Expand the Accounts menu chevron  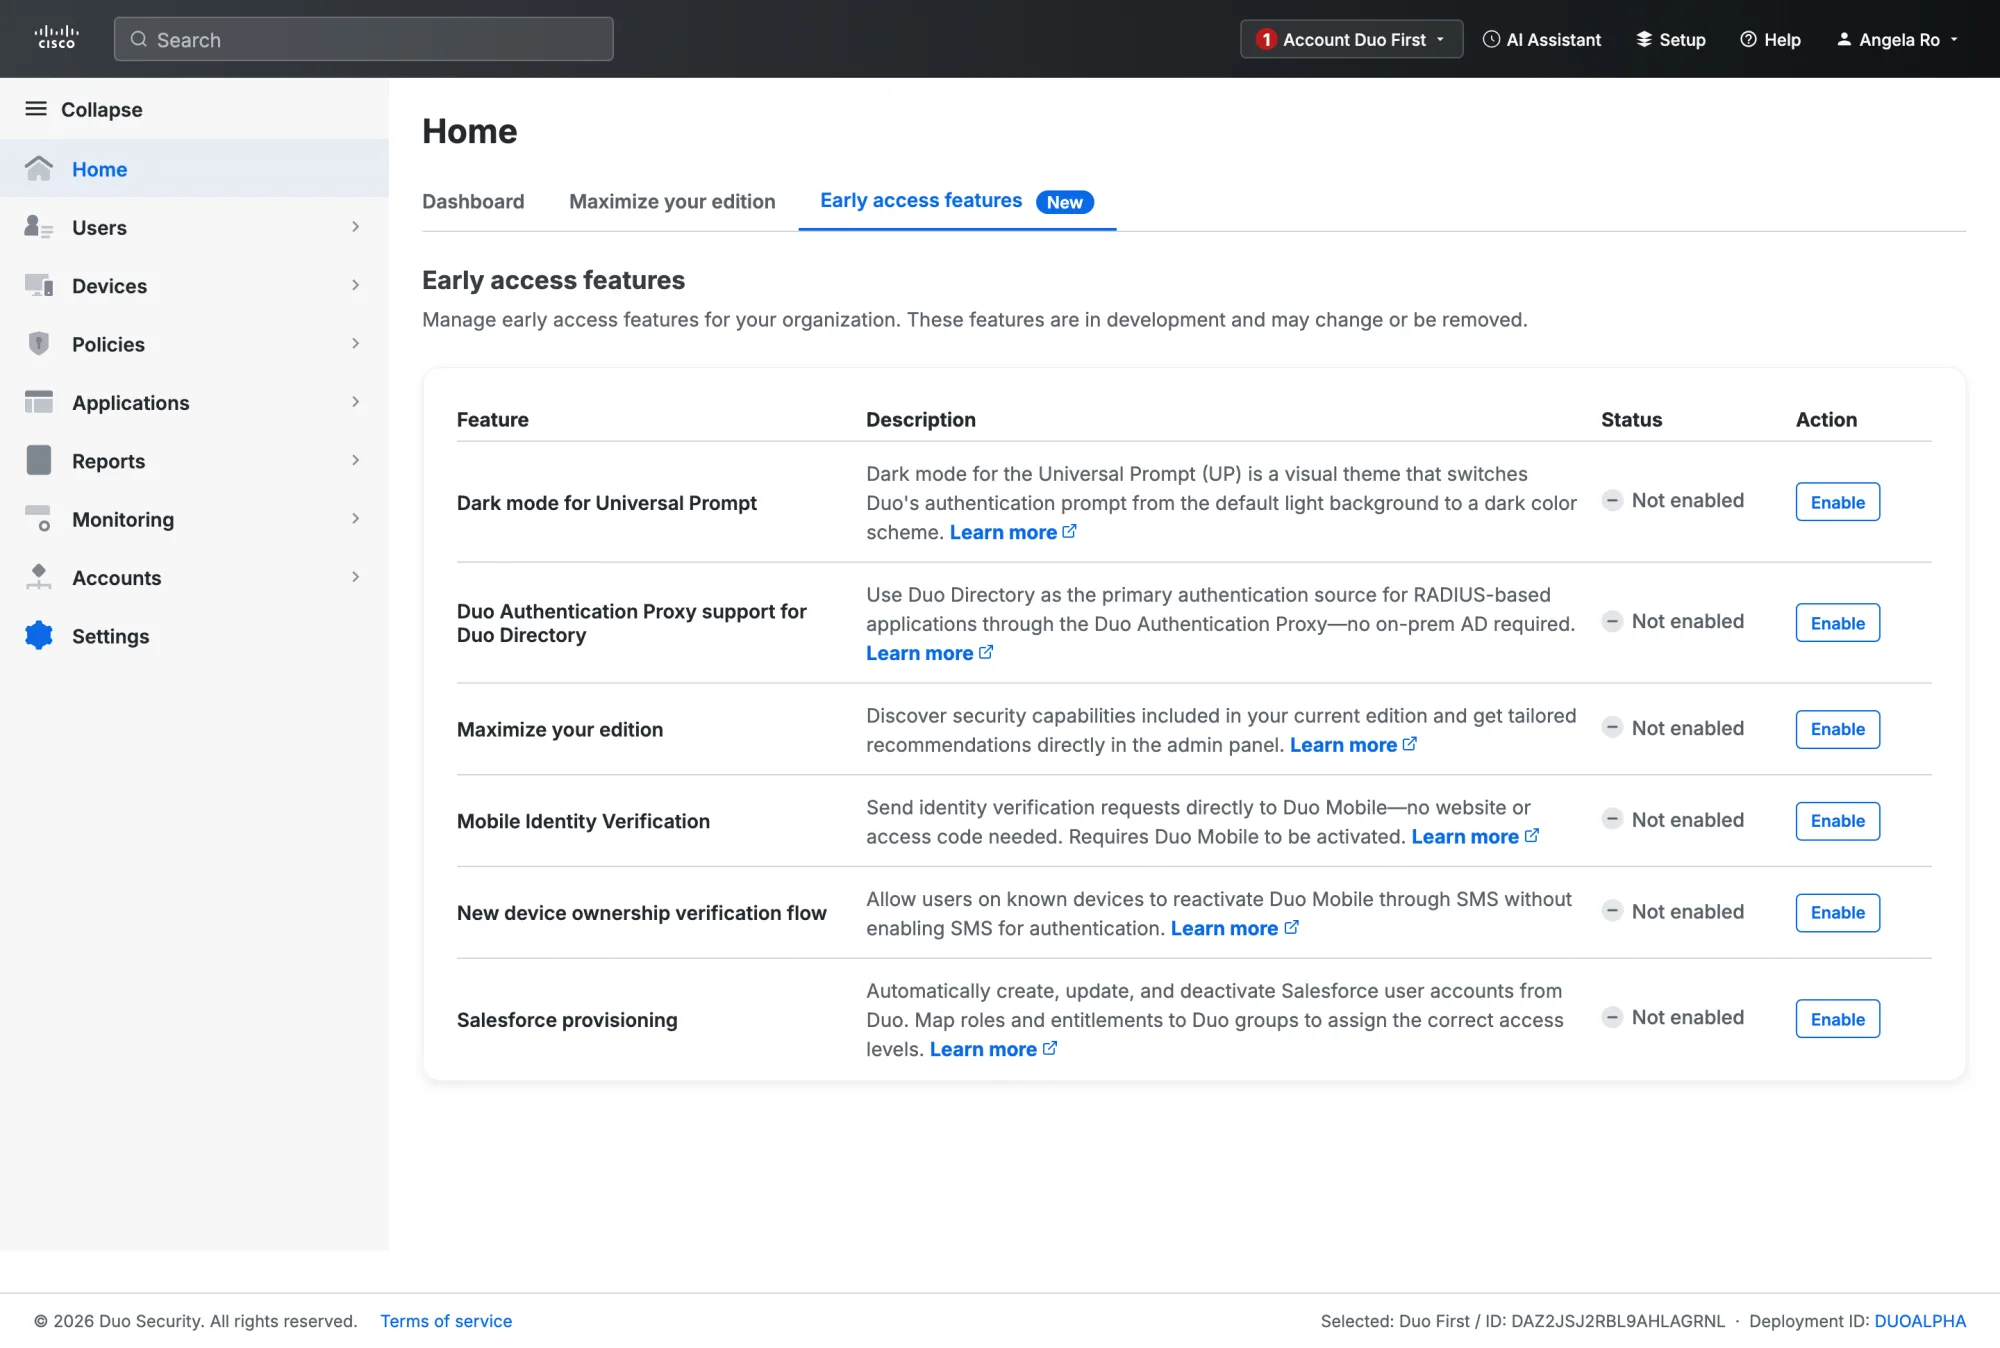[x=355, y=577]
